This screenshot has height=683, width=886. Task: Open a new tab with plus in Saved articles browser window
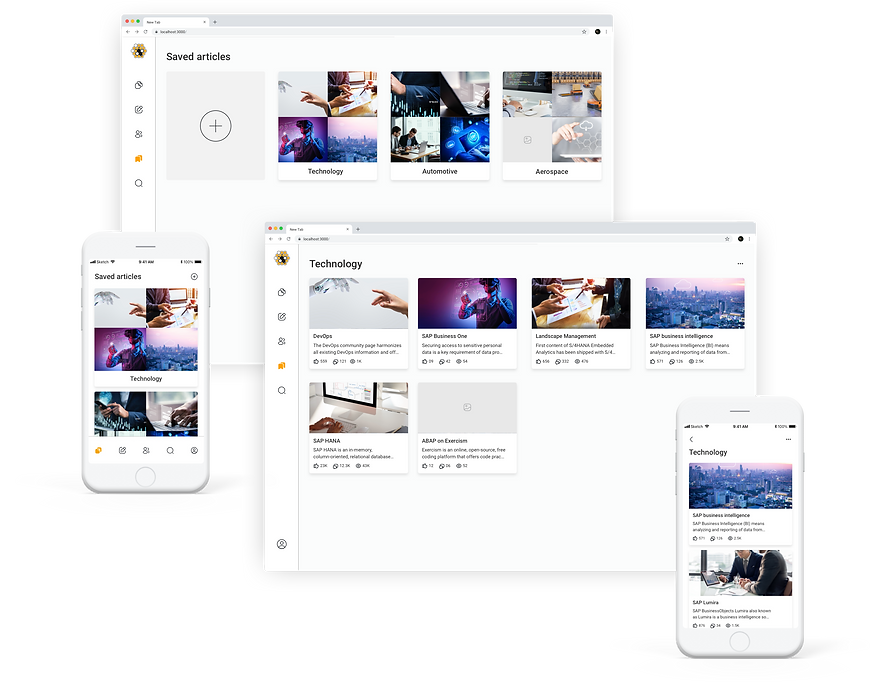[215, 22]
